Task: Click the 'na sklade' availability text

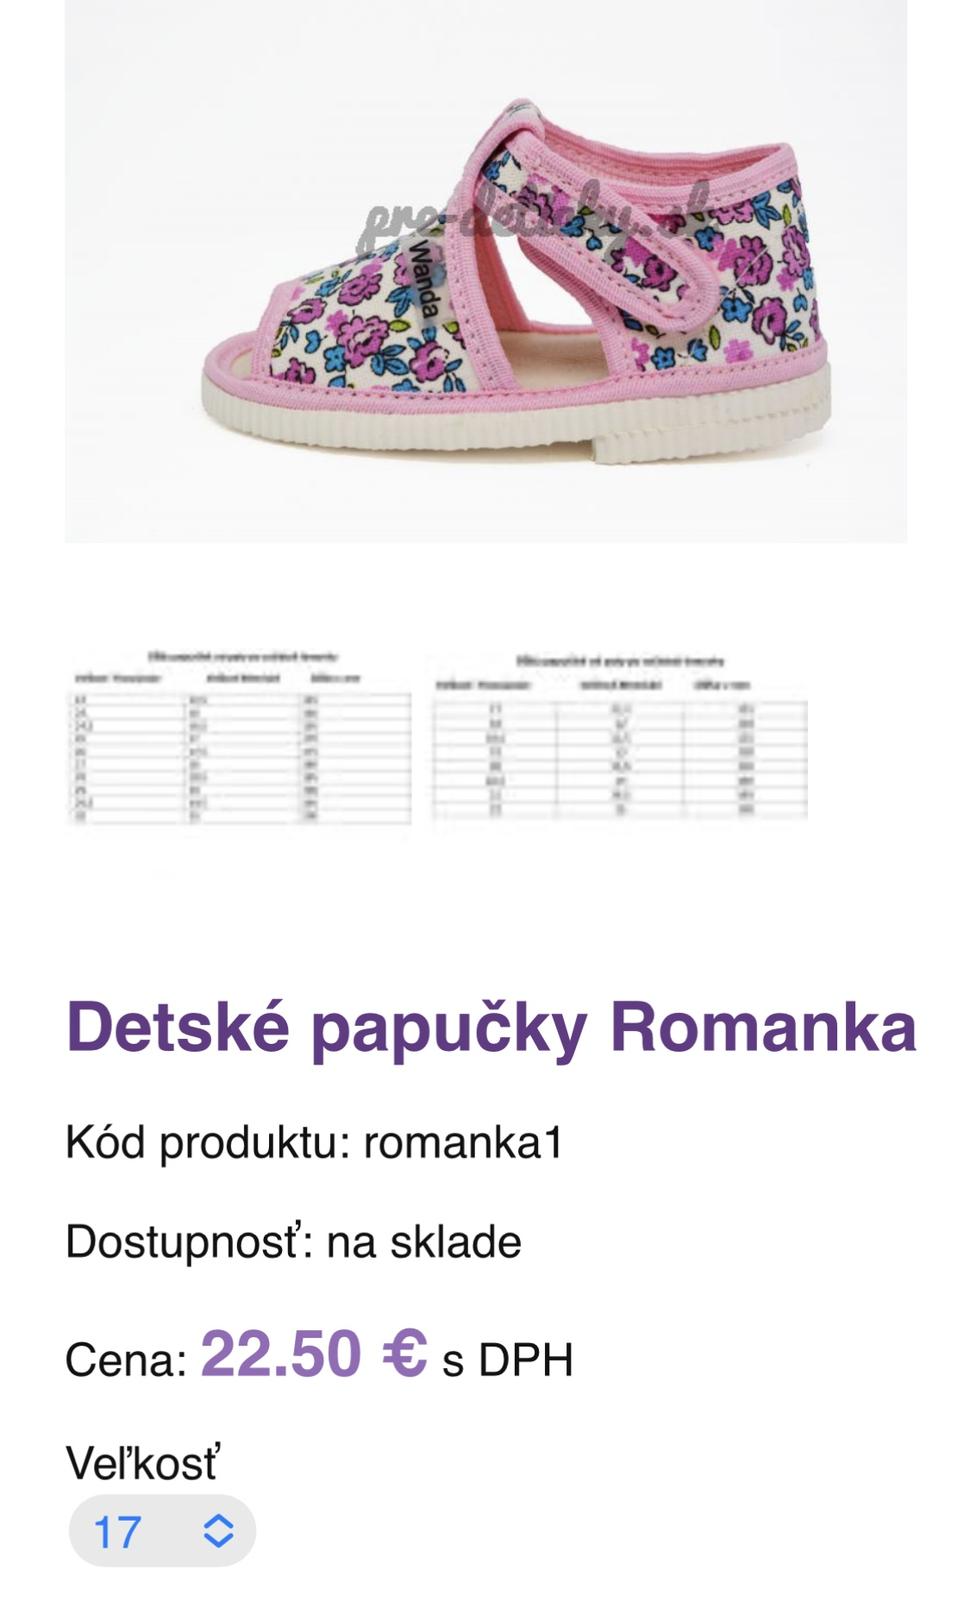Action: click(x=424, y=1242)
